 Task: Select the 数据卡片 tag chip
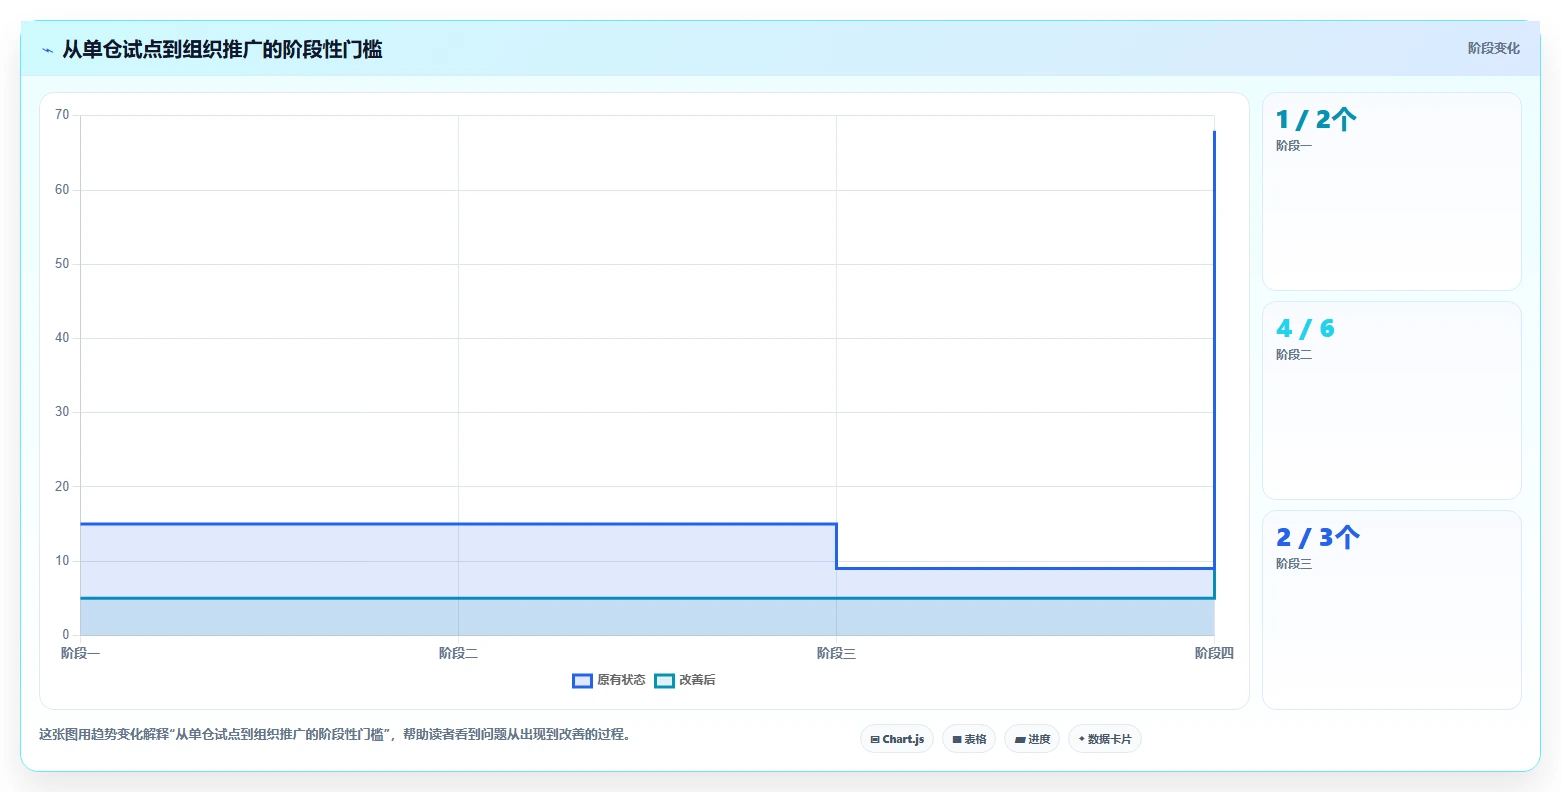click(1105, 739)
